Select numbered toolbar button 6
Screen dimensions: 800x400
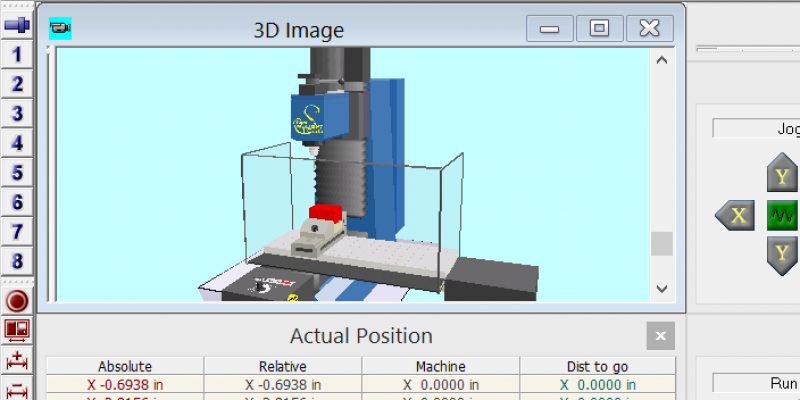(17, 203)
